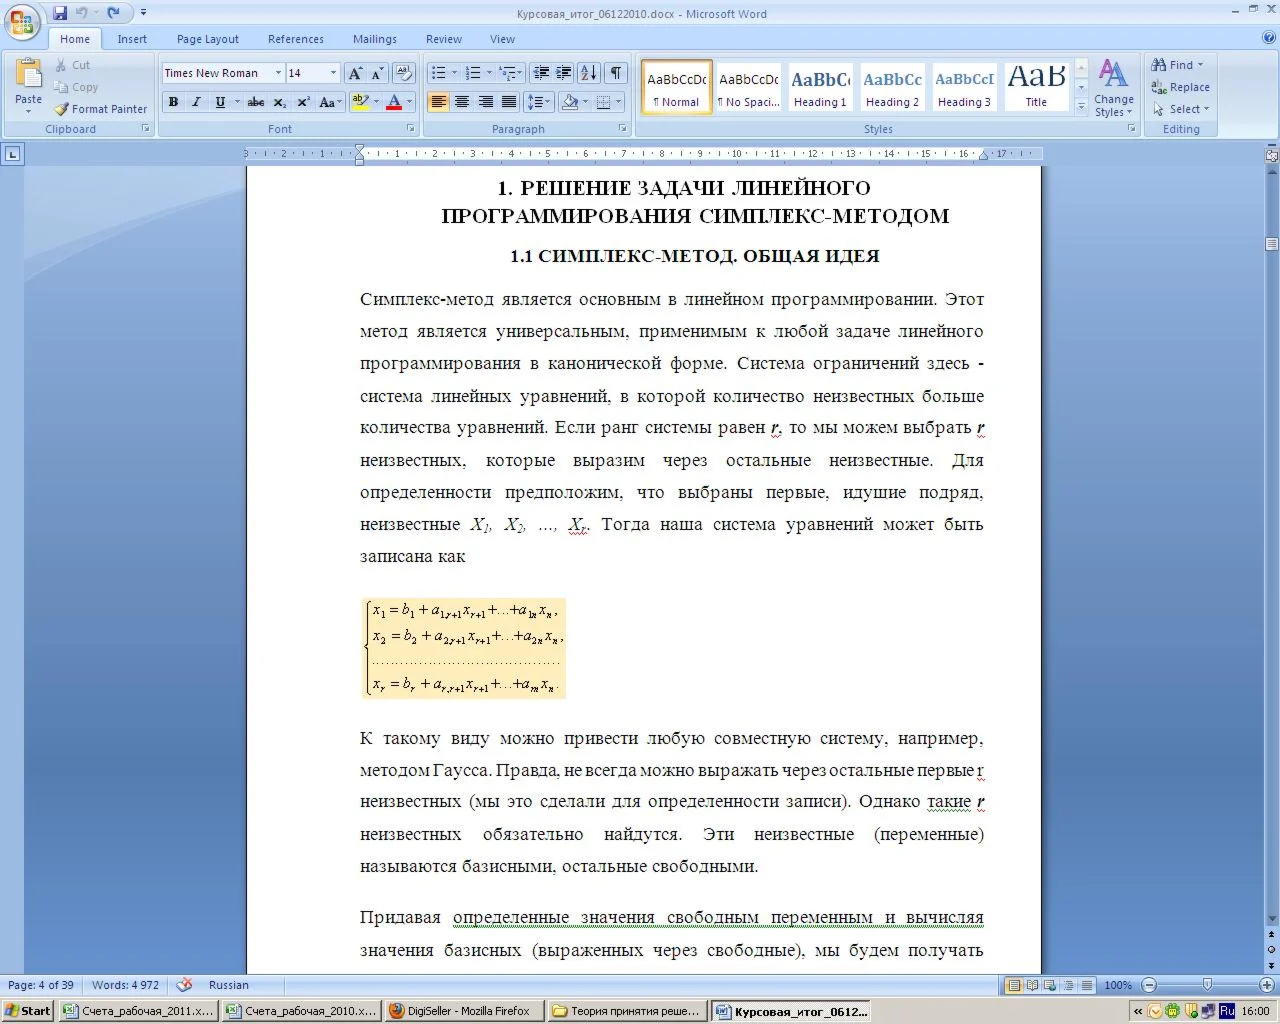The image size is (1280, 1024).
Task: Open the Clipboard pane launcher
Action: (146, 129)
